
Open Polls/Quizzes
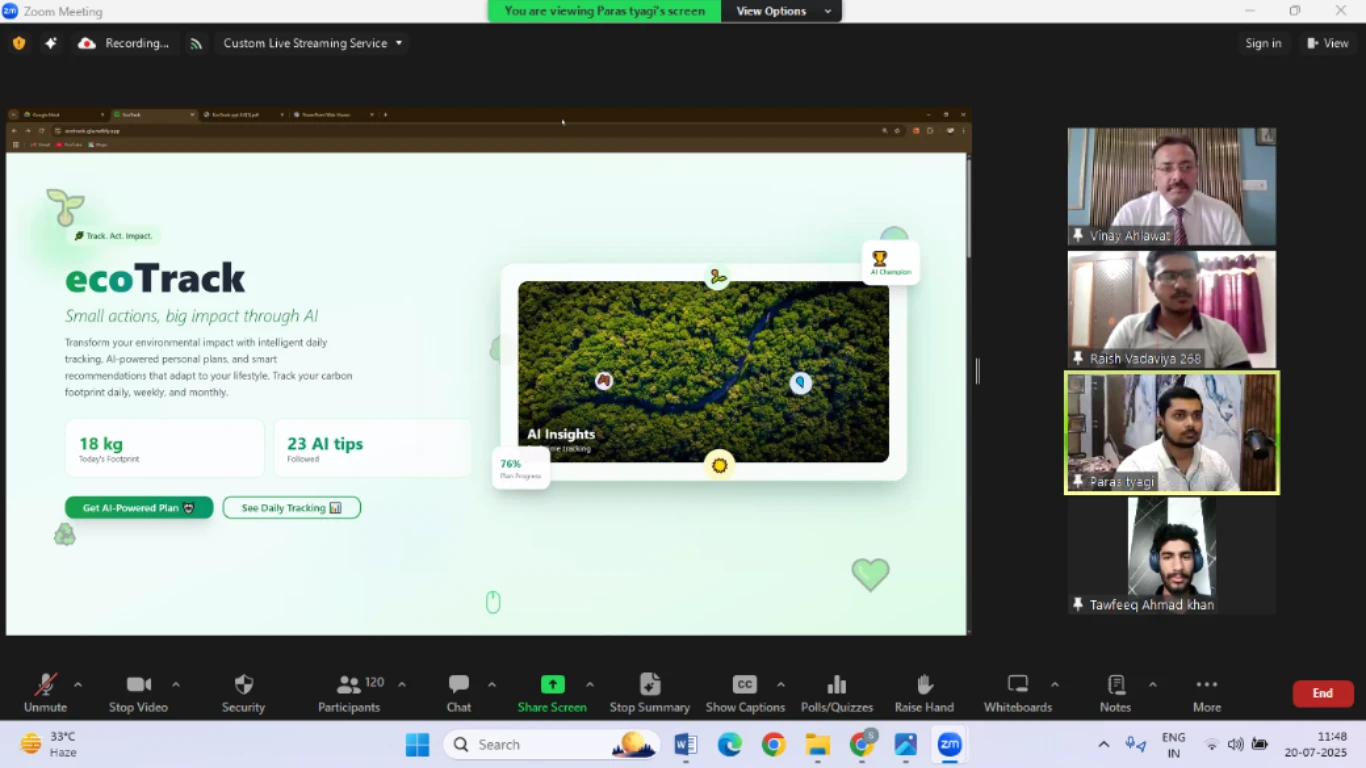837,685
